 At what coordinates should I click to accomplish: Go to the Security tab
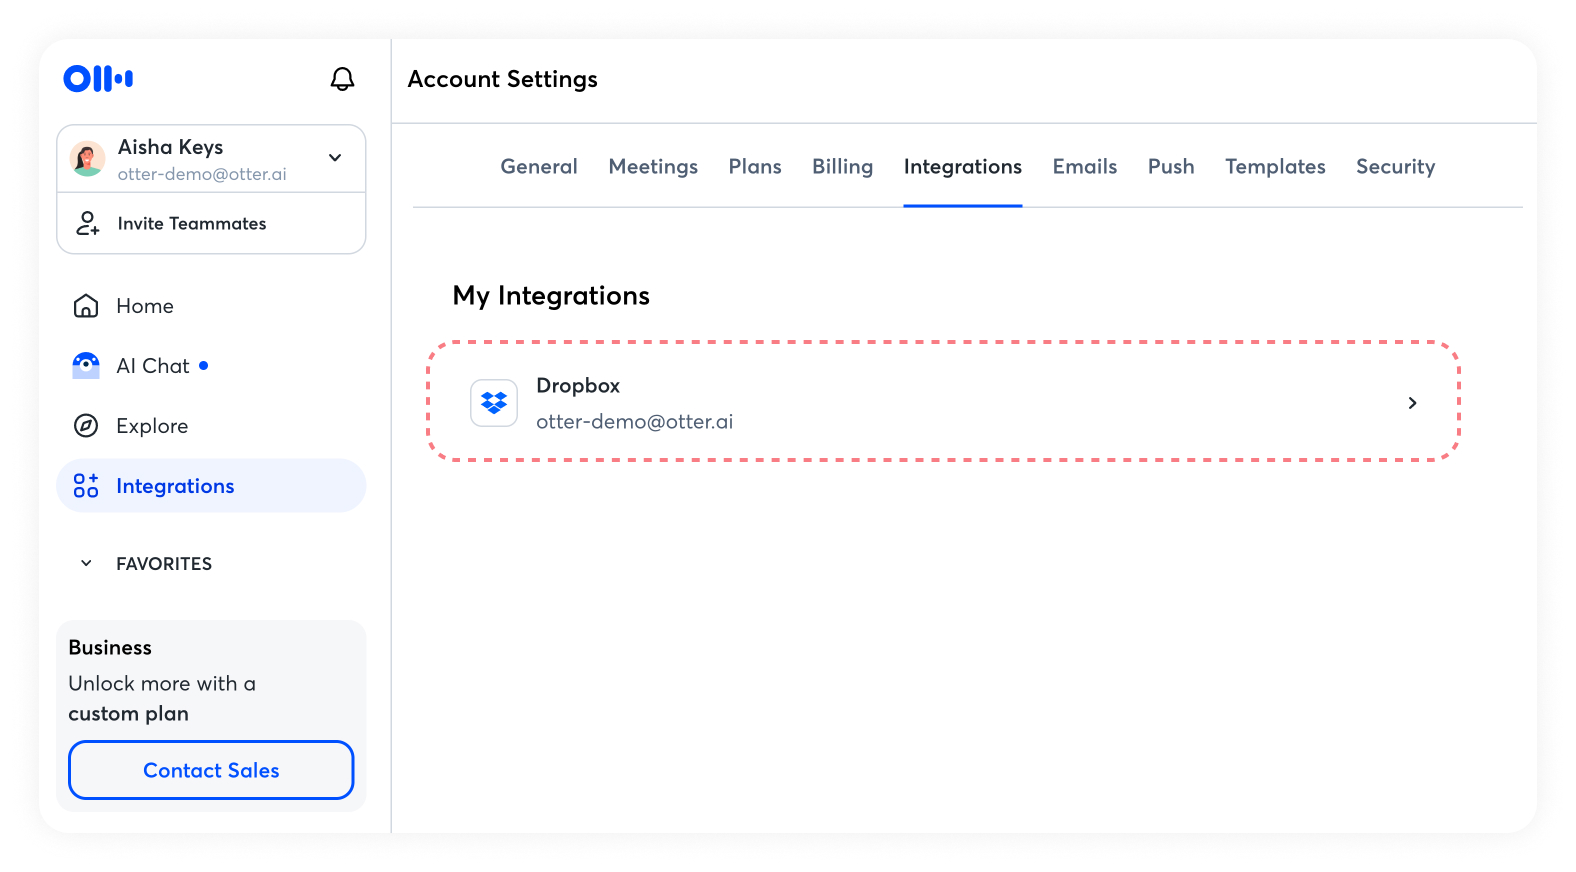(1395, 167)
